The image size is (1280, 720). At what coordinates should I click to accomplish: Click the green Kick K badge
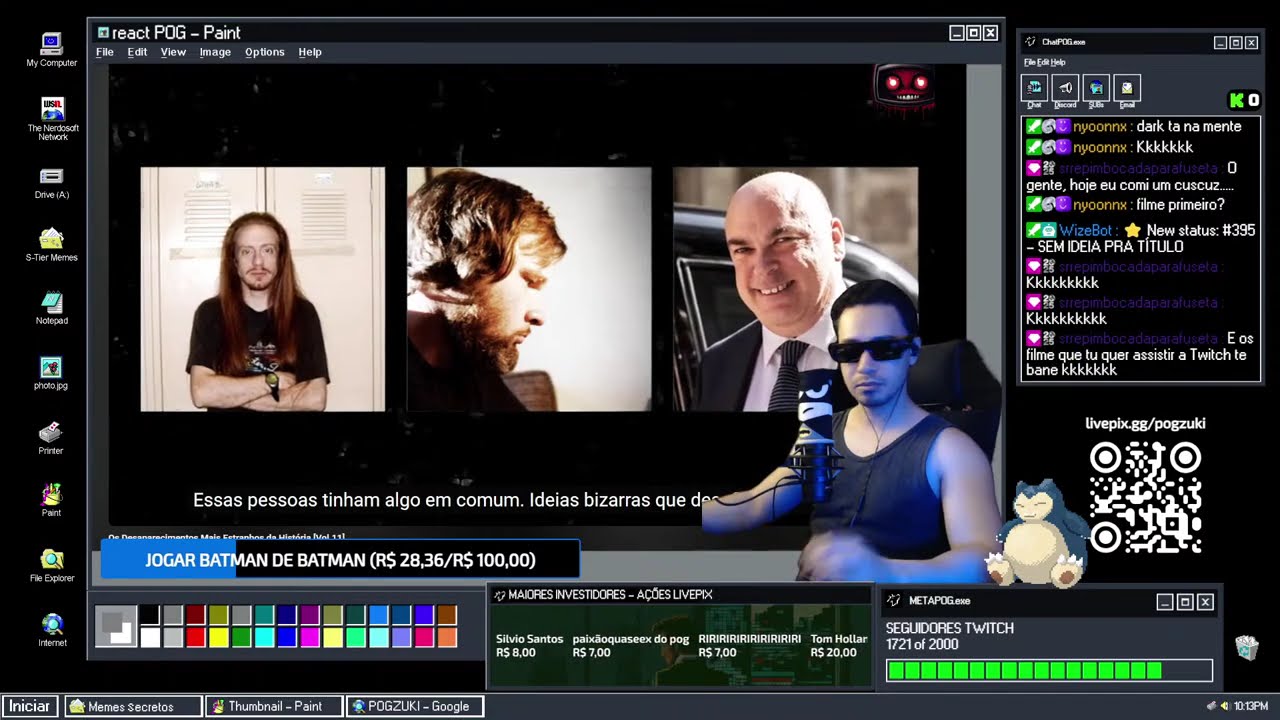coord(1237,100)
